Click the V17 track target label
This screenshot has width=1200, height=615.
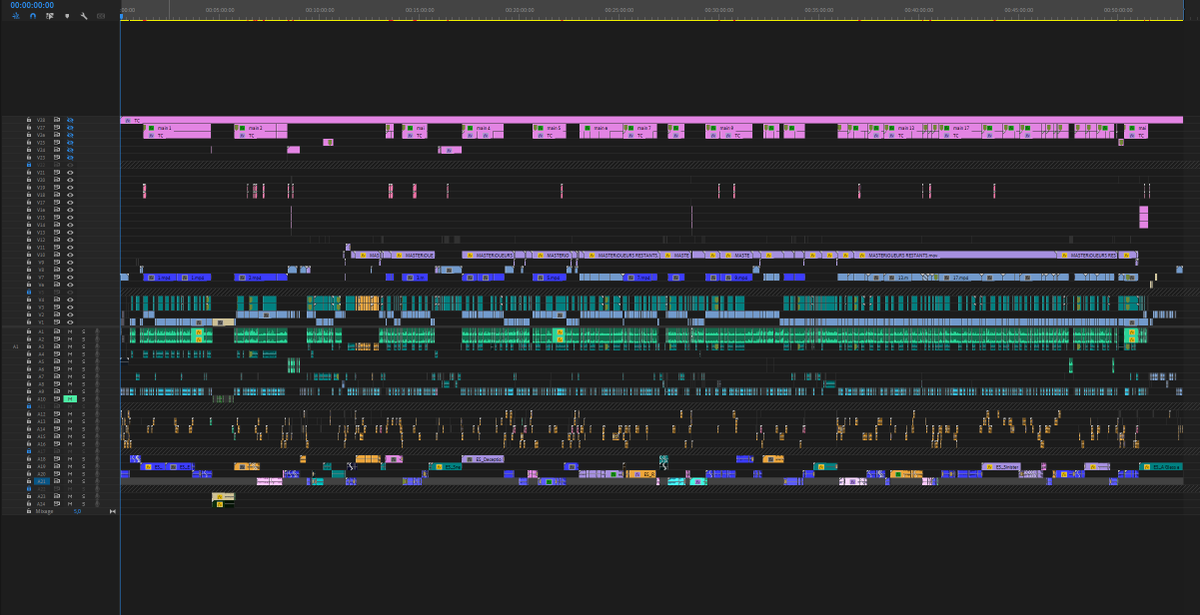(x=41, y=202)
